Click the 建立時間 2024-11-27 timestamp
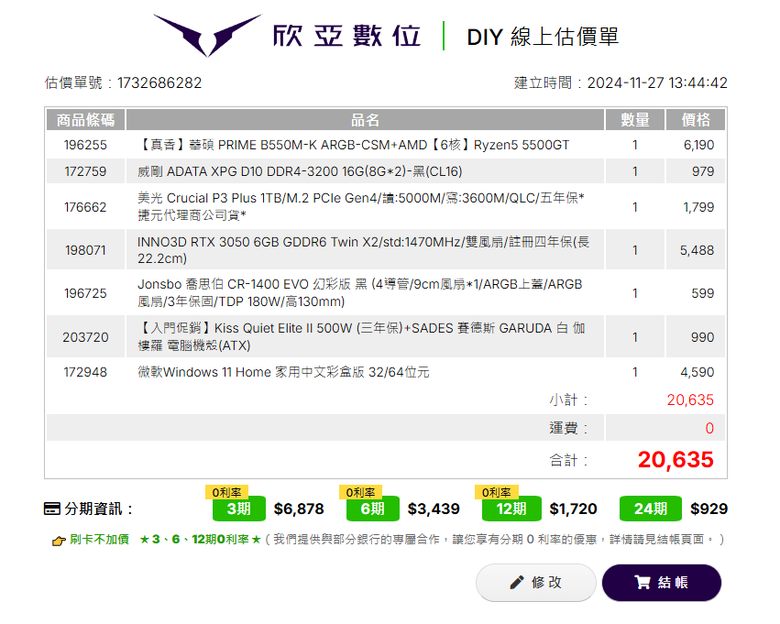The image size is (780, 624). click(x=621, y=83)
